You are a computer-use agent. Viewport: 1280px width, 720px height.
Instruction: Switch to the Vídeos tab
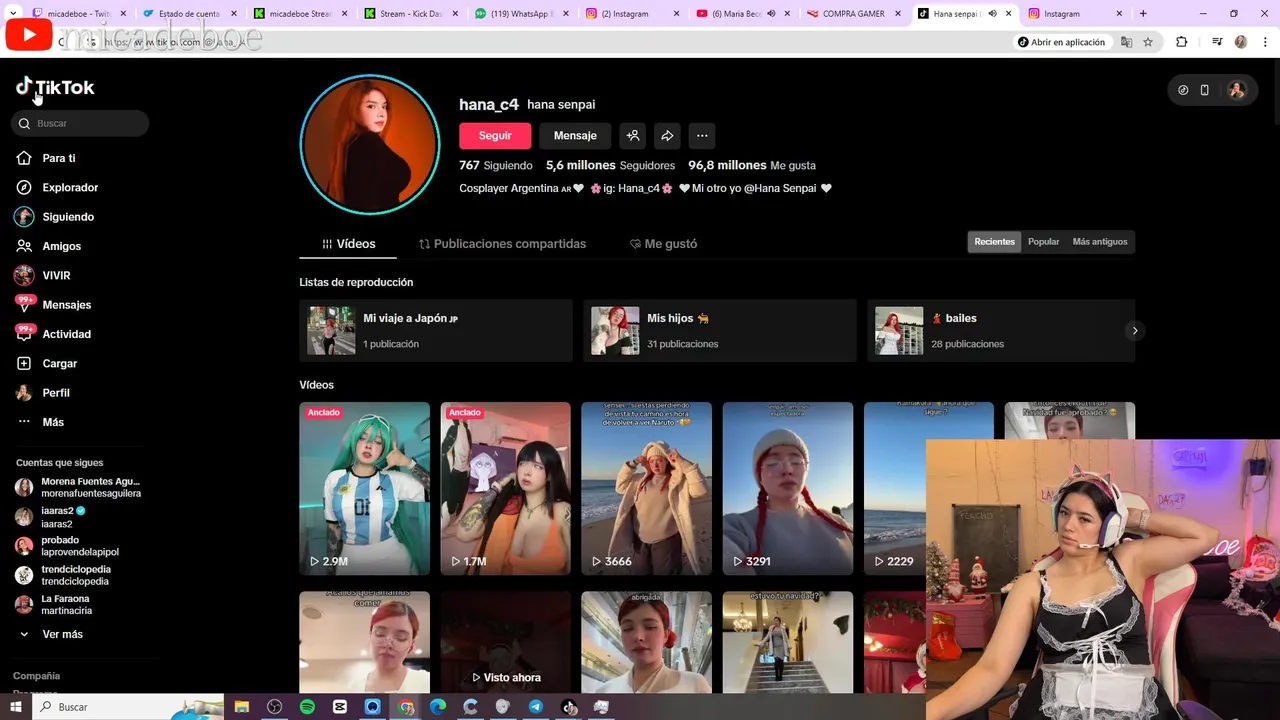(x=348, y=244)
